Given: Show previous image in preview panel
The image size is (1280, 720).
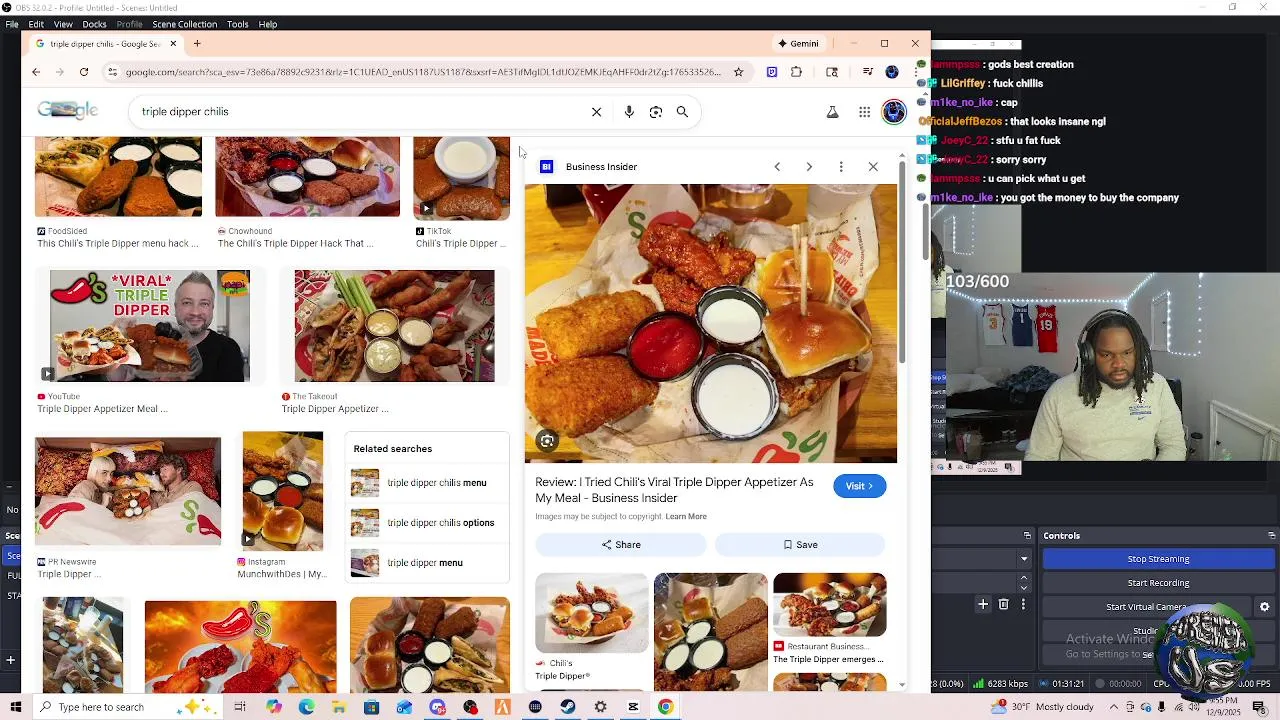Looking at the screenshot, I should click(777, 167).
